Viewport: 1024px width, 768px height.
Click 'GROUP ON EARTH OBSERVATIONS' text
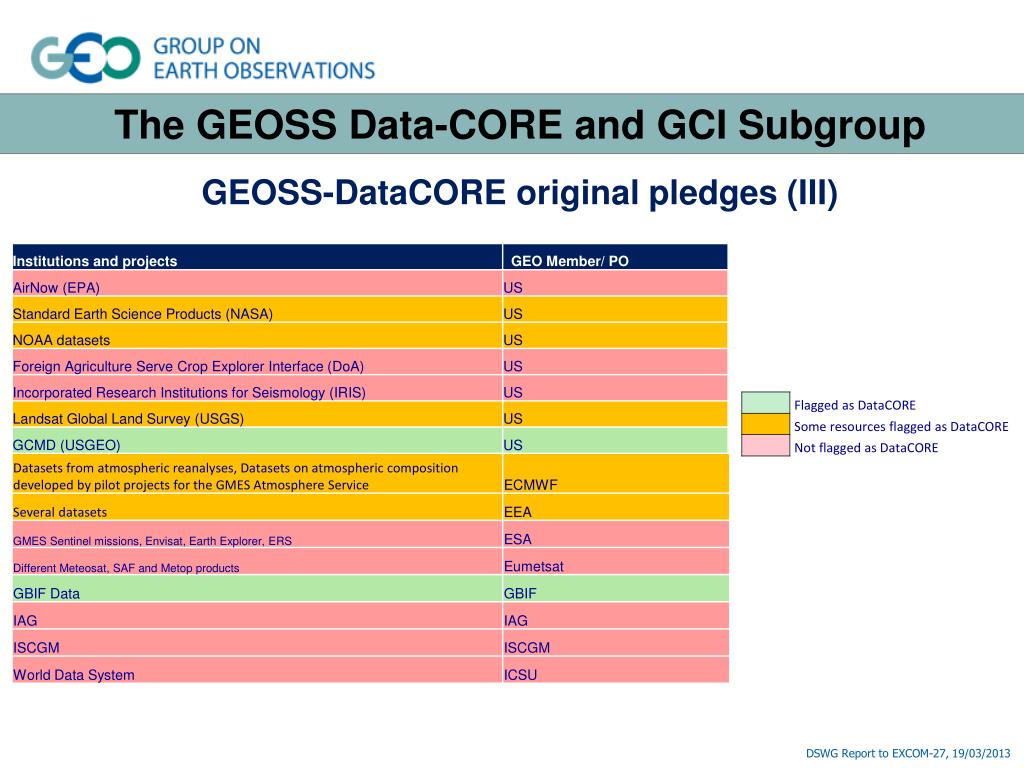(264, 58)
